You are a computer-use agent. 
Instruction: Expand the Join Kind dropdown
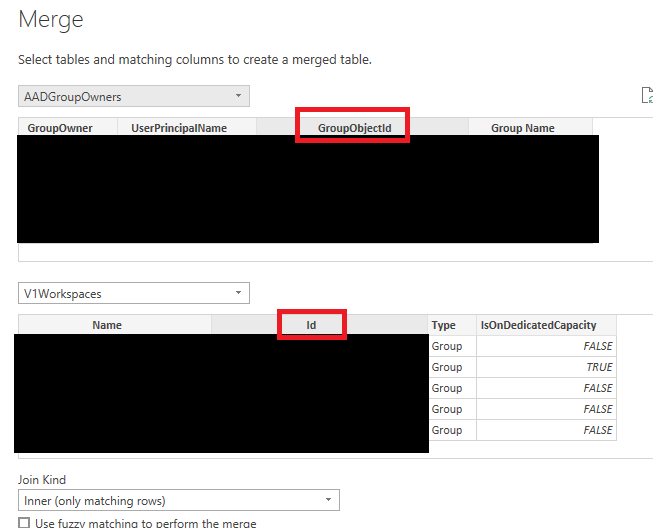coord(179,500)
